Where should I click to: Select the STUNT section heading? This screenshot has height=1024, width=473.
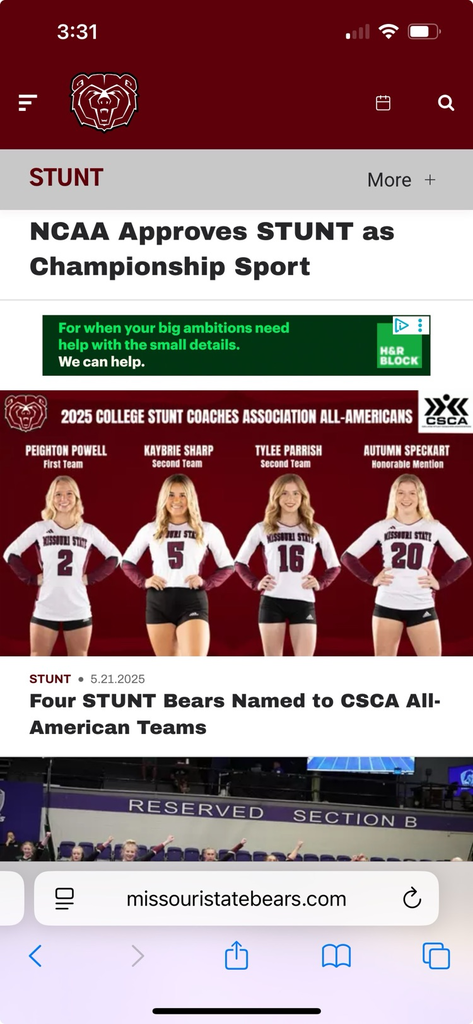click(x=66, y=178)
